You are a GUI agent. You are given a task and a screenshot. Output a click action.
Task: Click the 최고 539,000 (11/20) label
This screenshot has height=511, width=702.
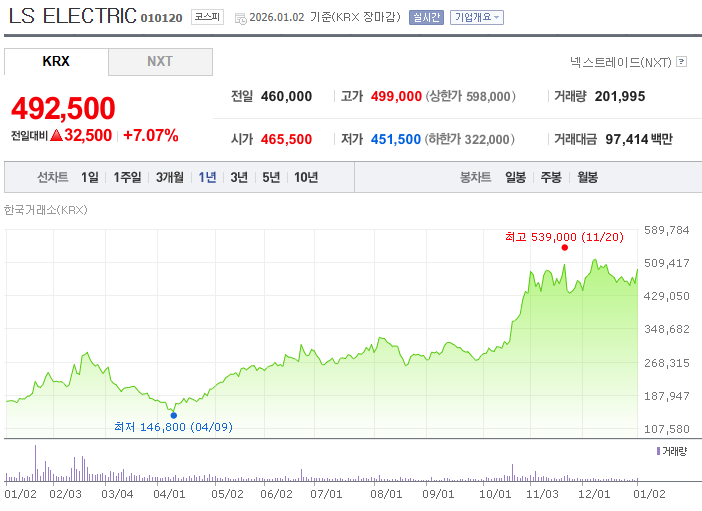pyautogui.click(x=565, y=237)
